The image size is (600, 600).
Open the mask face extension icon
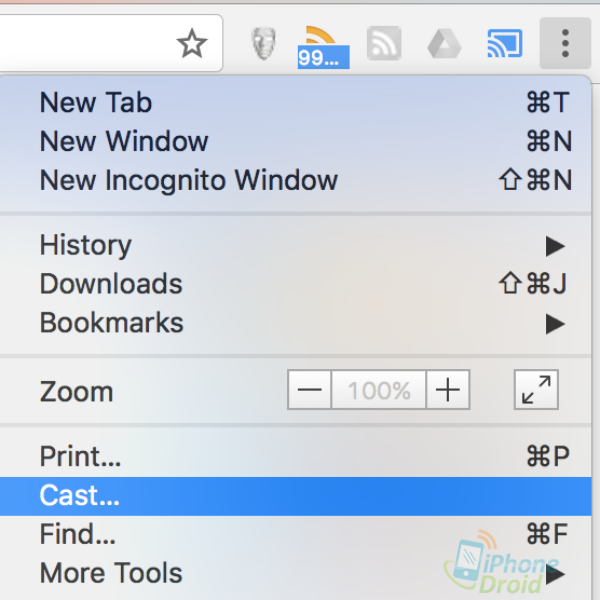(263, 44)
